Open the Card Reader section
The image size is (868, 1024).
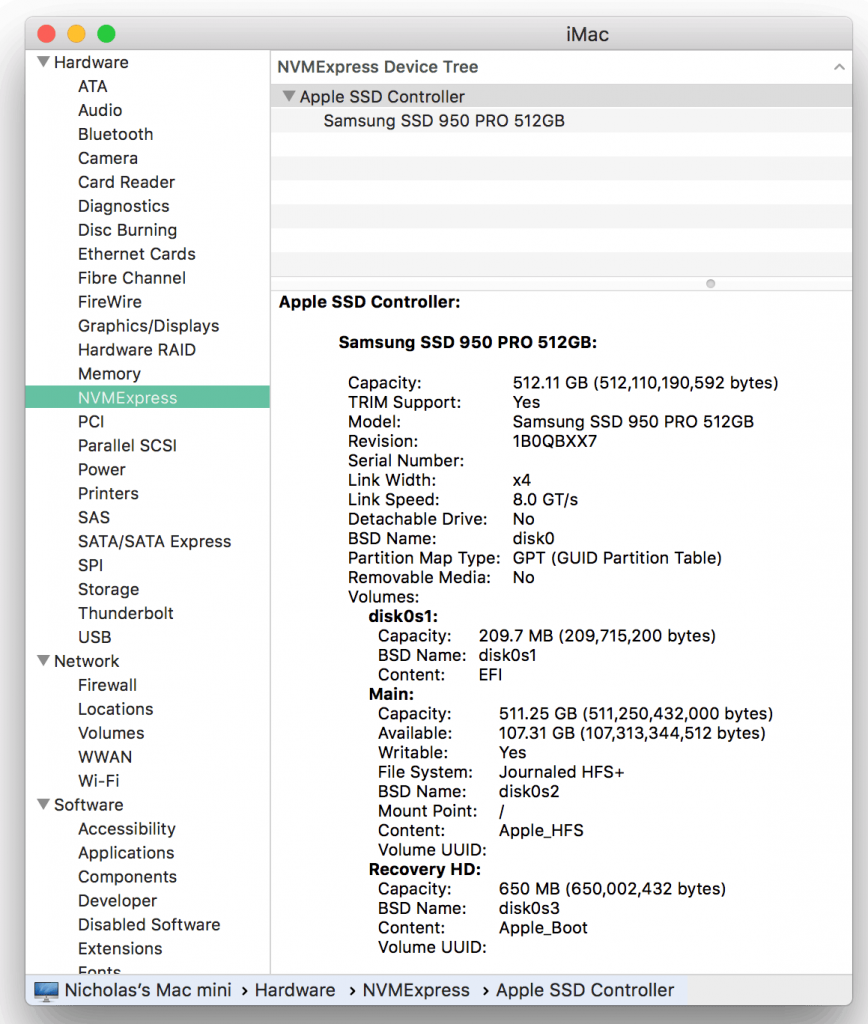click(x=127, y=182)
